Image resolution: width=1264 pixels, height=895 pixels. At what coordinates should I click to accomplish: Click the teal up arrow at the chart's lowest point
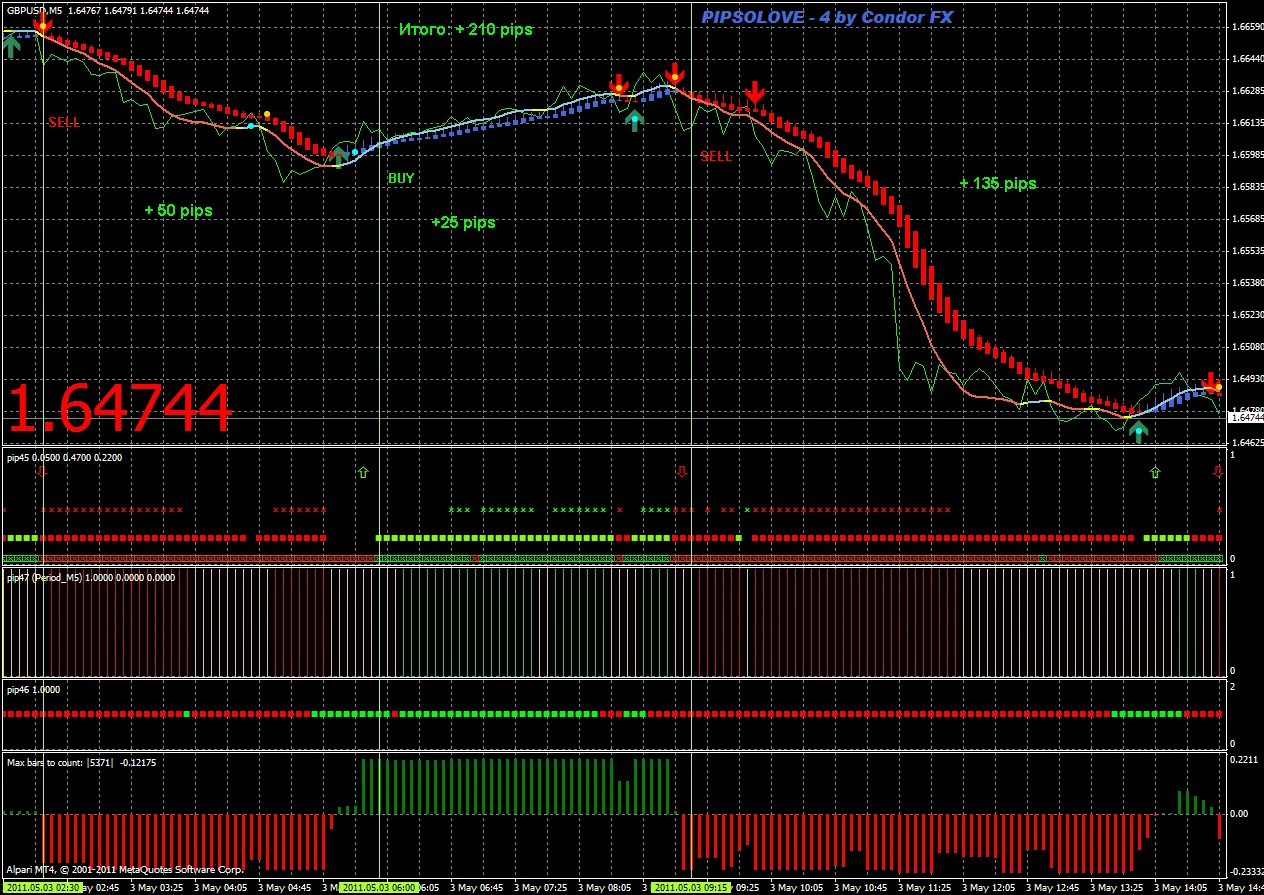click(1138, 431)
